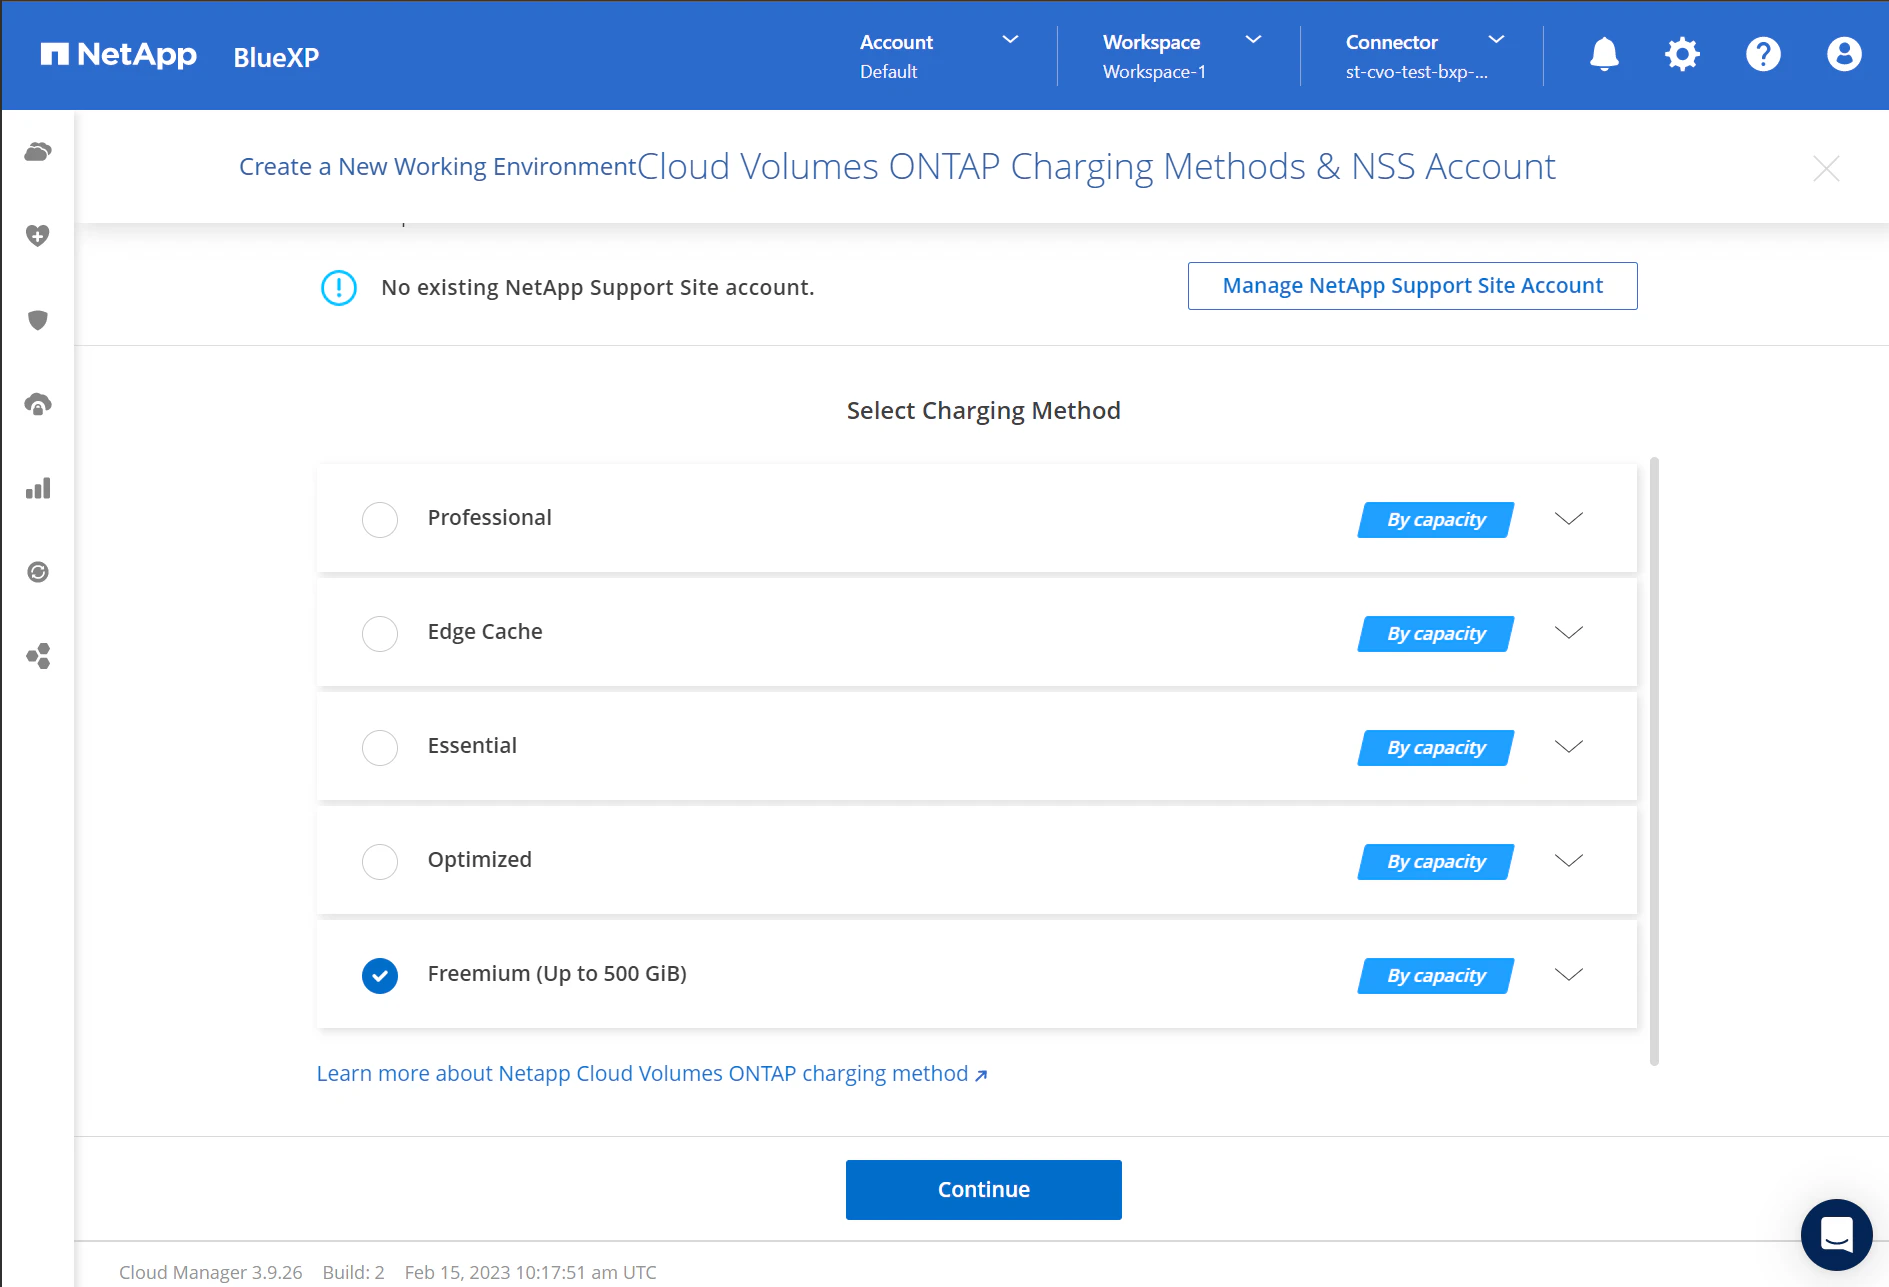The height and width of the screenshot is (1287, 1889).
Task: Click the No existing NetApp Support Site account text
Action: 598,288
